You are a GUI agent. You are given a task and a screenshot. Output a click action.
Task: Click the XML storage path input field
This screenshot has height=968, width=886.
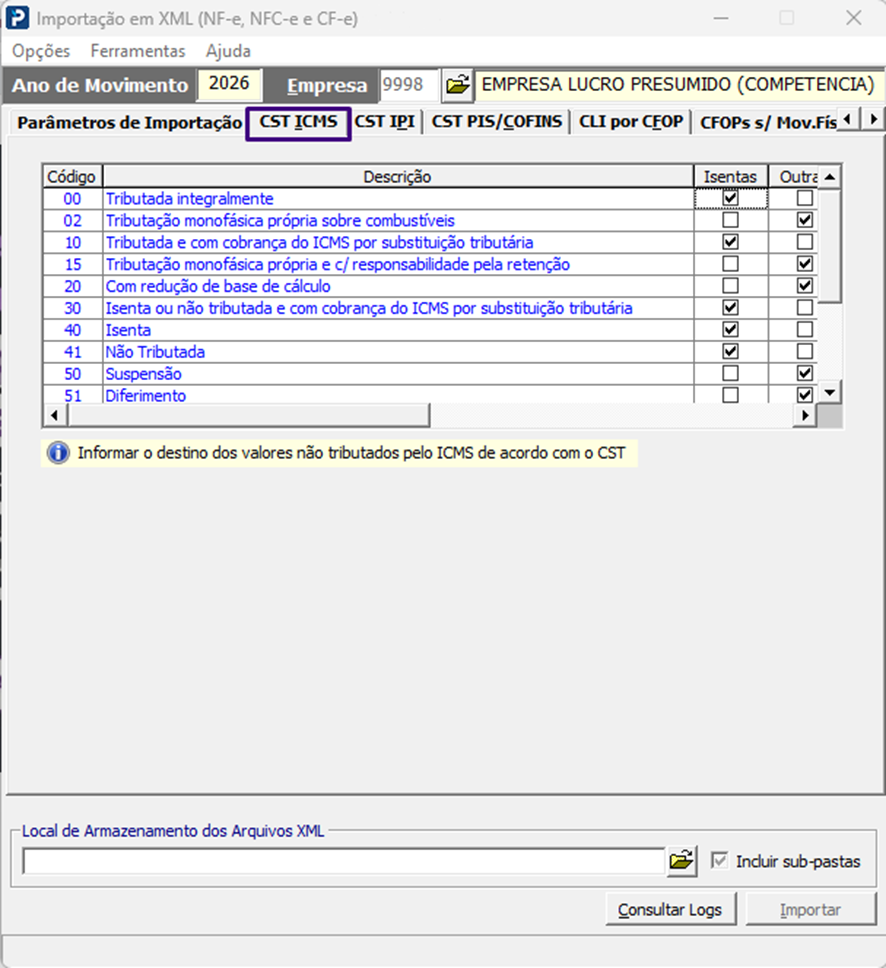point(343,861)
